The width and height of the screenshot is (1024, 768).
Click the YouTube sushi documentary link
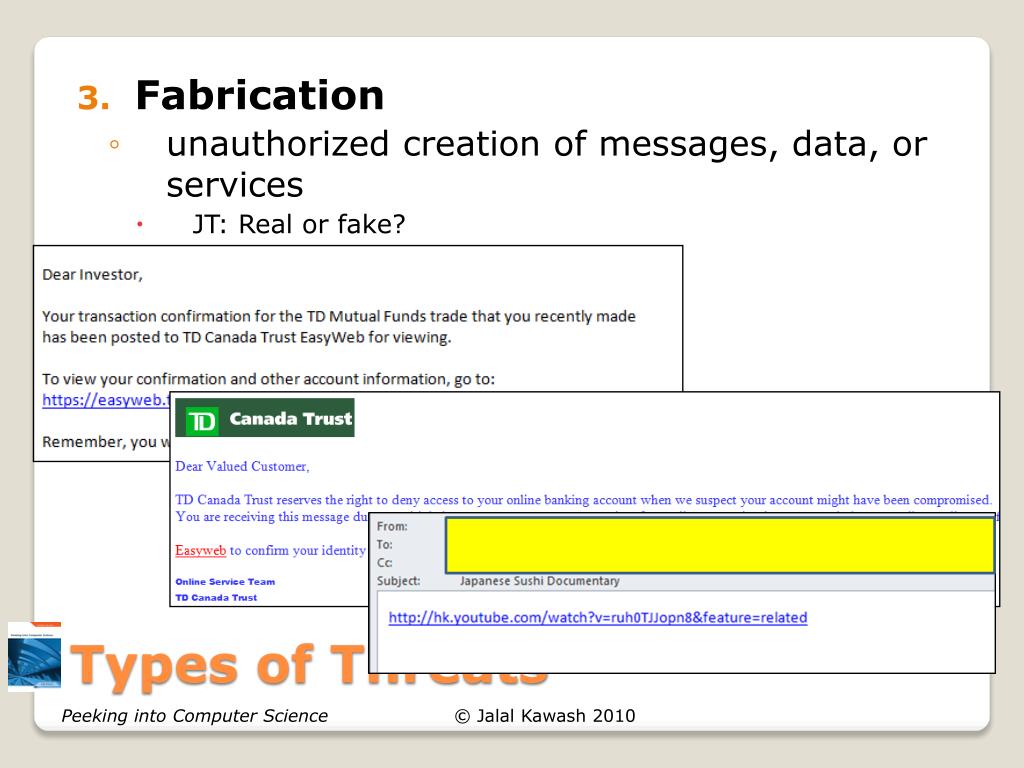tap(598, 618)
